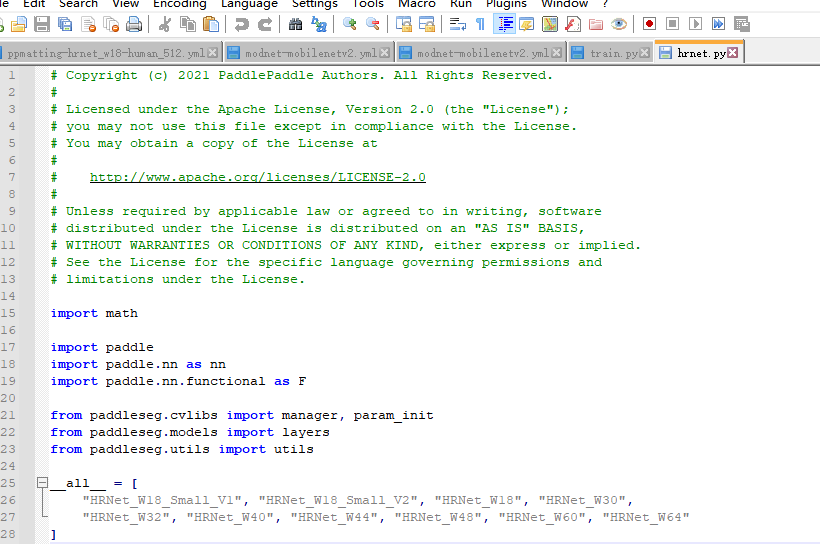The image size is (820, 544).
Task: Close the current document via toolbar icon
Action: 88,24
